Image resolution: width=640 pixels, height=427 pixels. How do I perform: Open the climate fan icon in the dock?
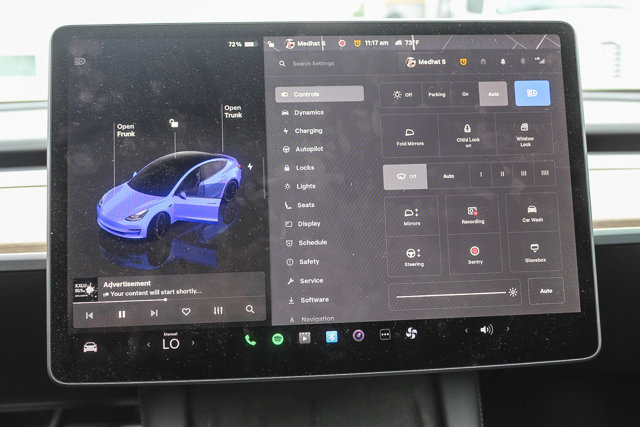(410, 333)
